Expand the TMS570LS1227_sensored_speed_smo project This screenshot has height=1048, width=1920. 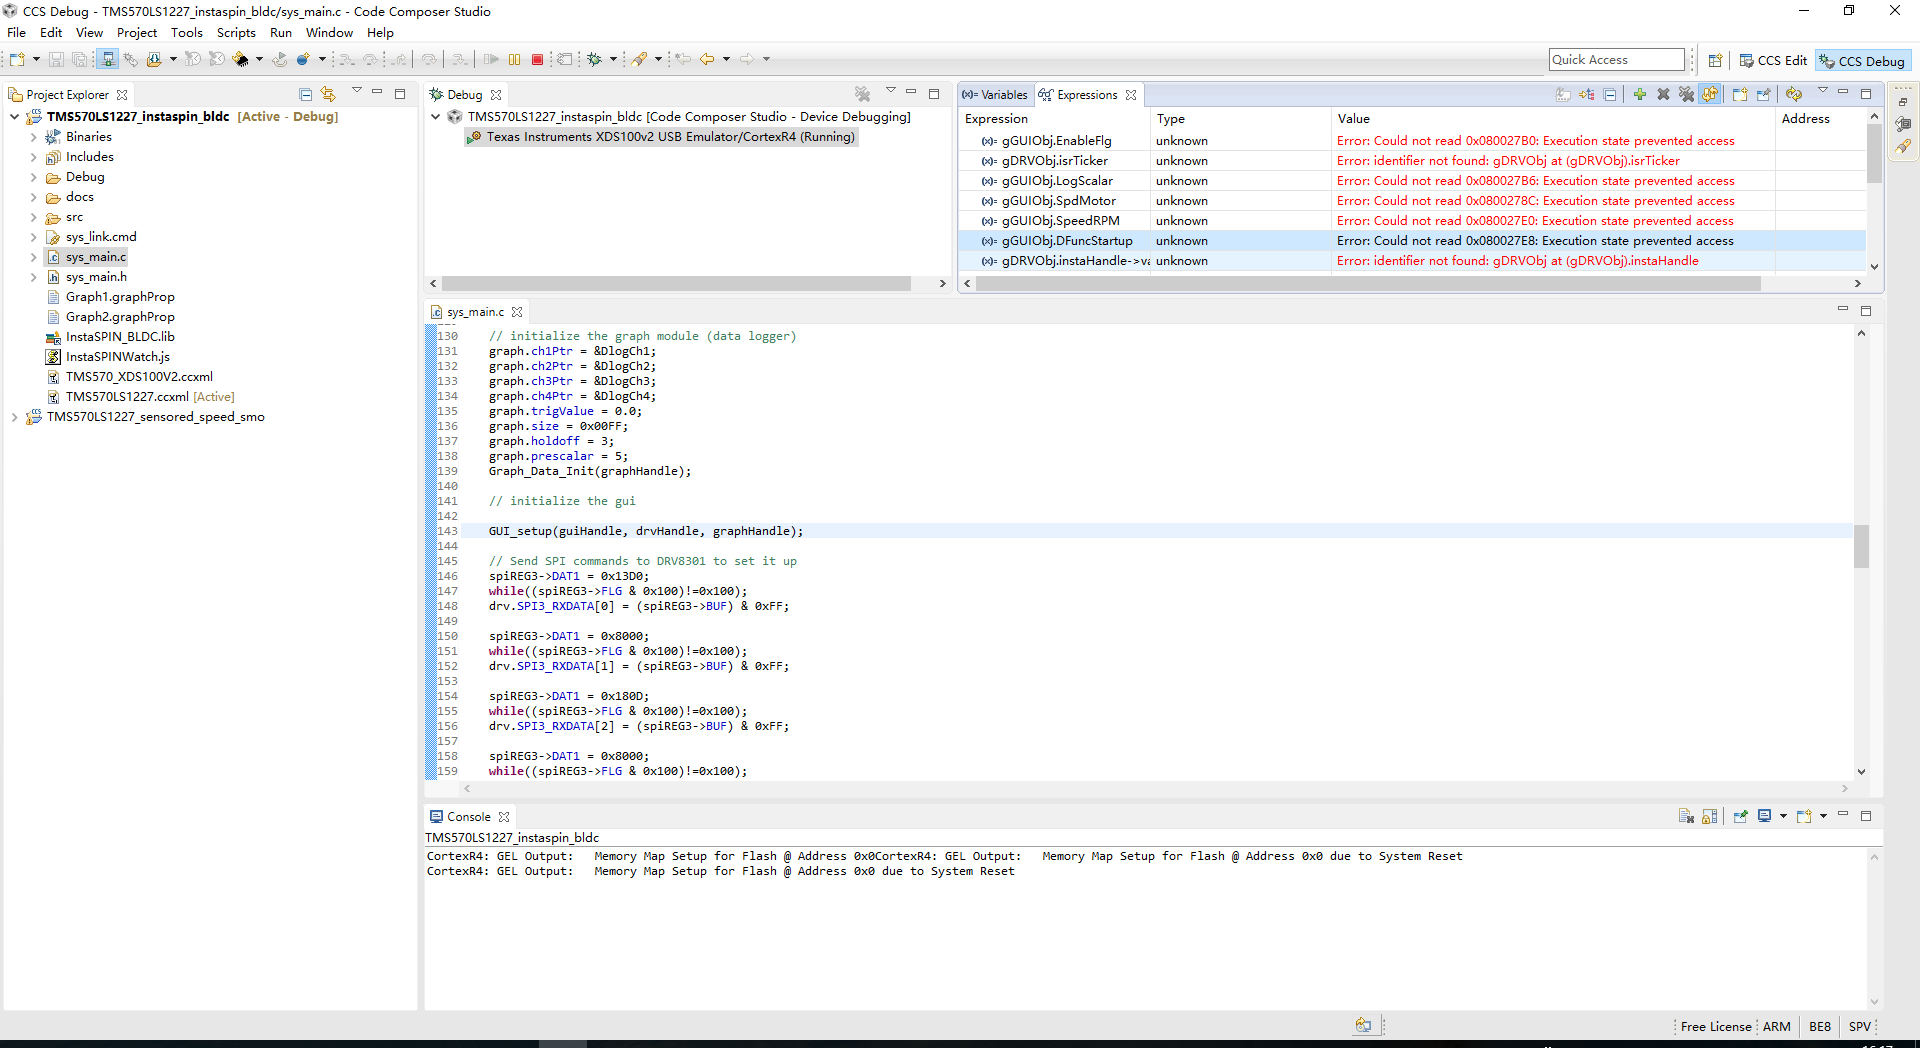pyautogui.click(x=14, y=417)
